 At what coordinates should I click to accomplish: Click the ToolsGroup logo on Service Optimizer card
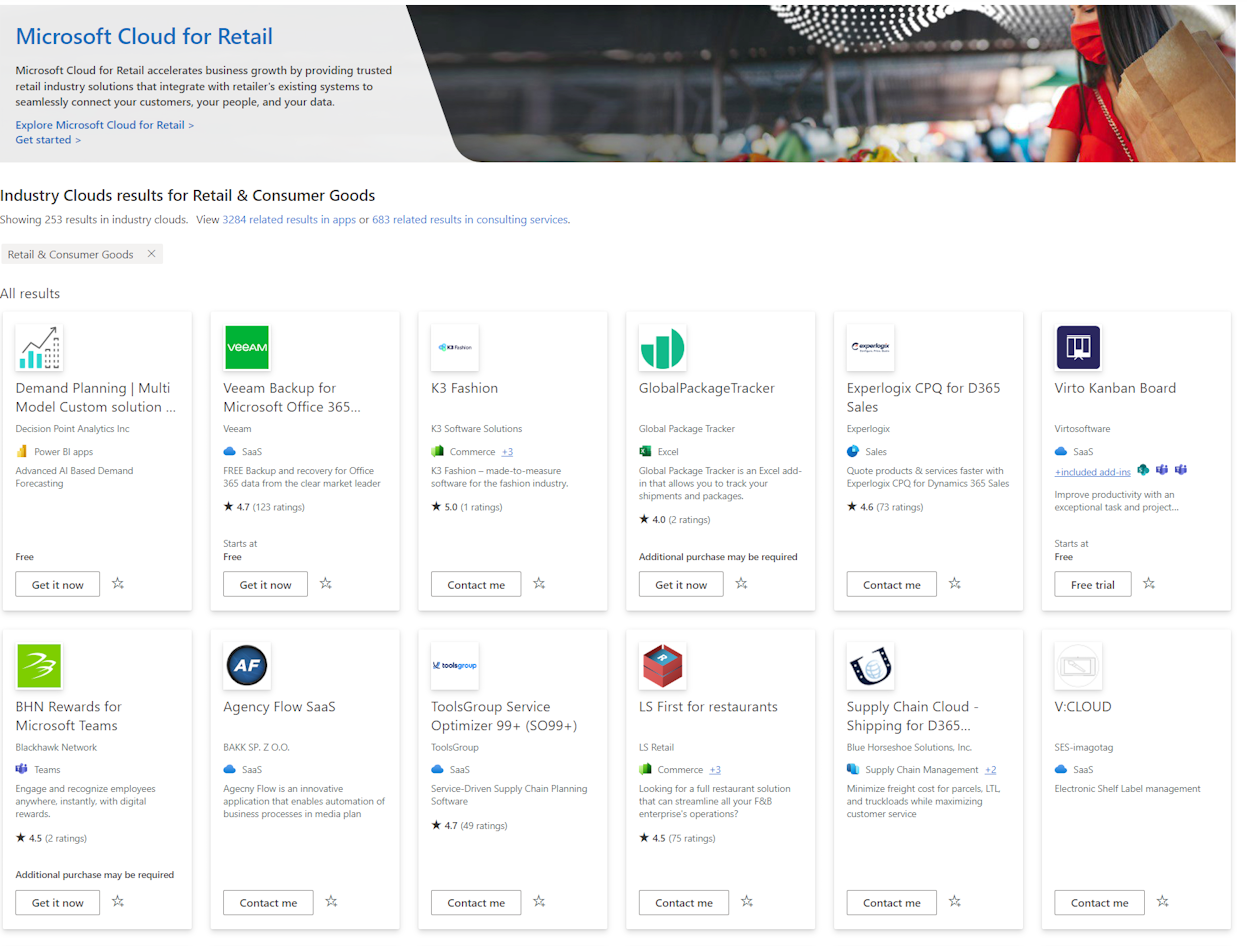[x=455, y=666]
